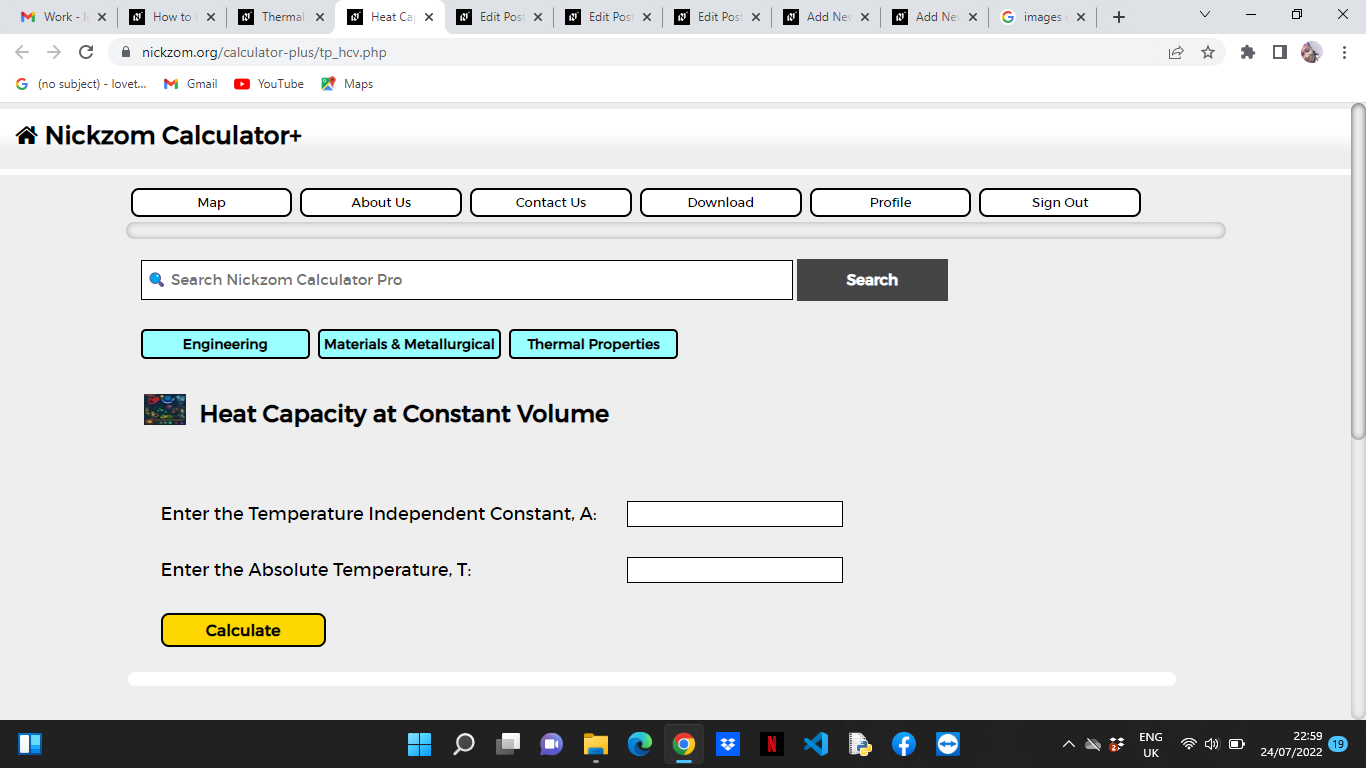
Task: Open Microsoft Edge on taskbar
Action: tap(640, 744)
